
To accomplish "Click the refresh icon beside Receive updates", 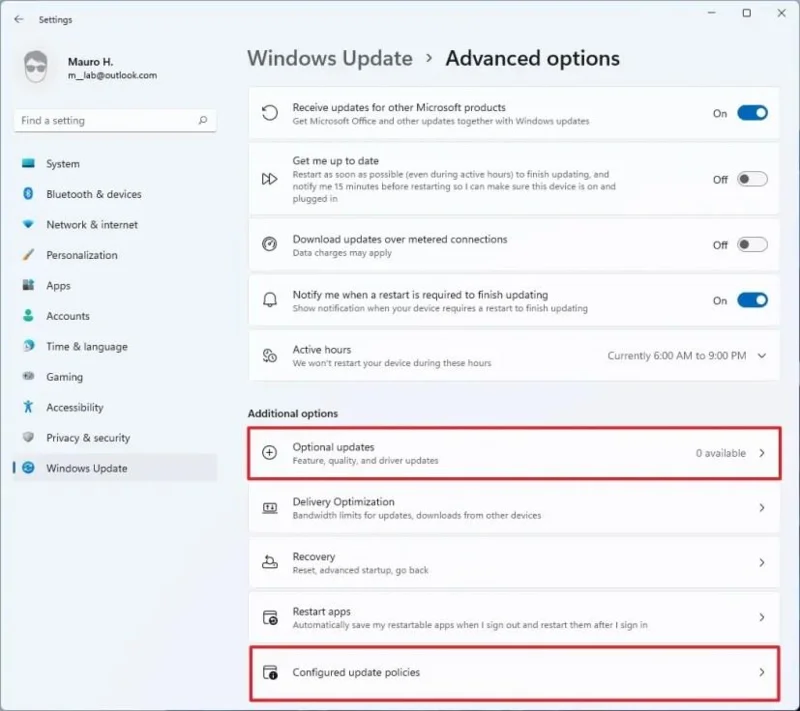I will pos(269,113).
